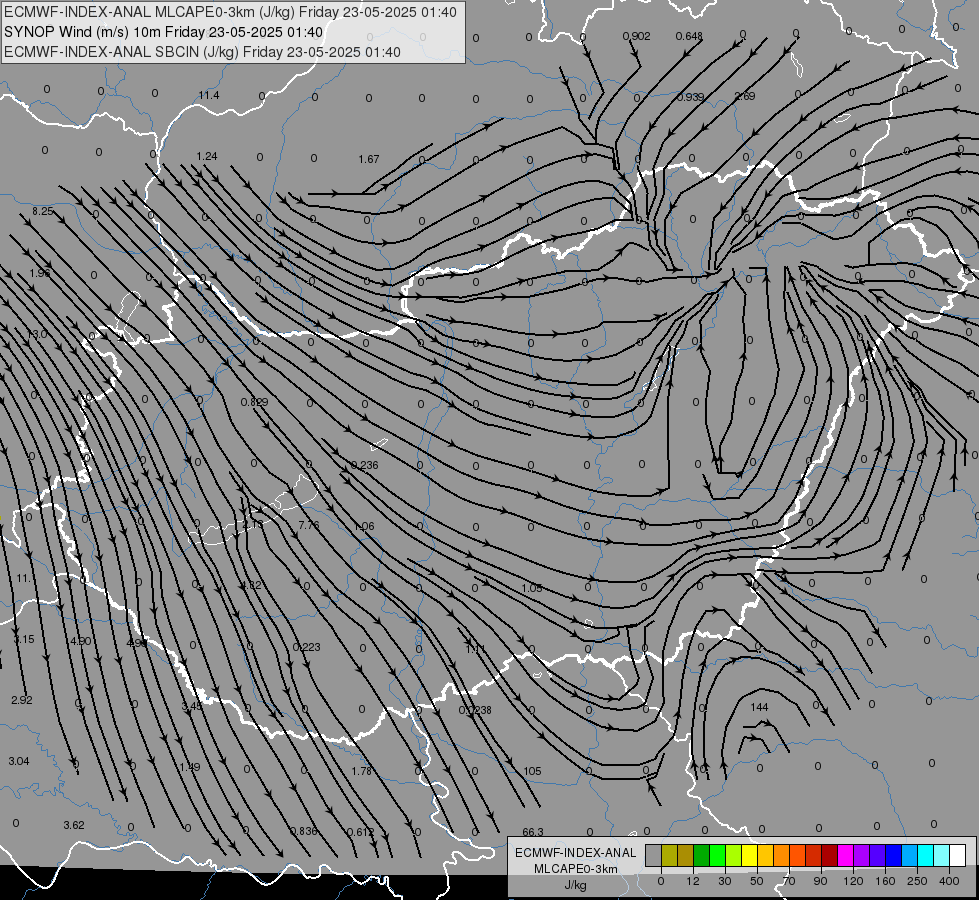
Task: Click the gray legend color swatch
Action: [x=653, y=855]
